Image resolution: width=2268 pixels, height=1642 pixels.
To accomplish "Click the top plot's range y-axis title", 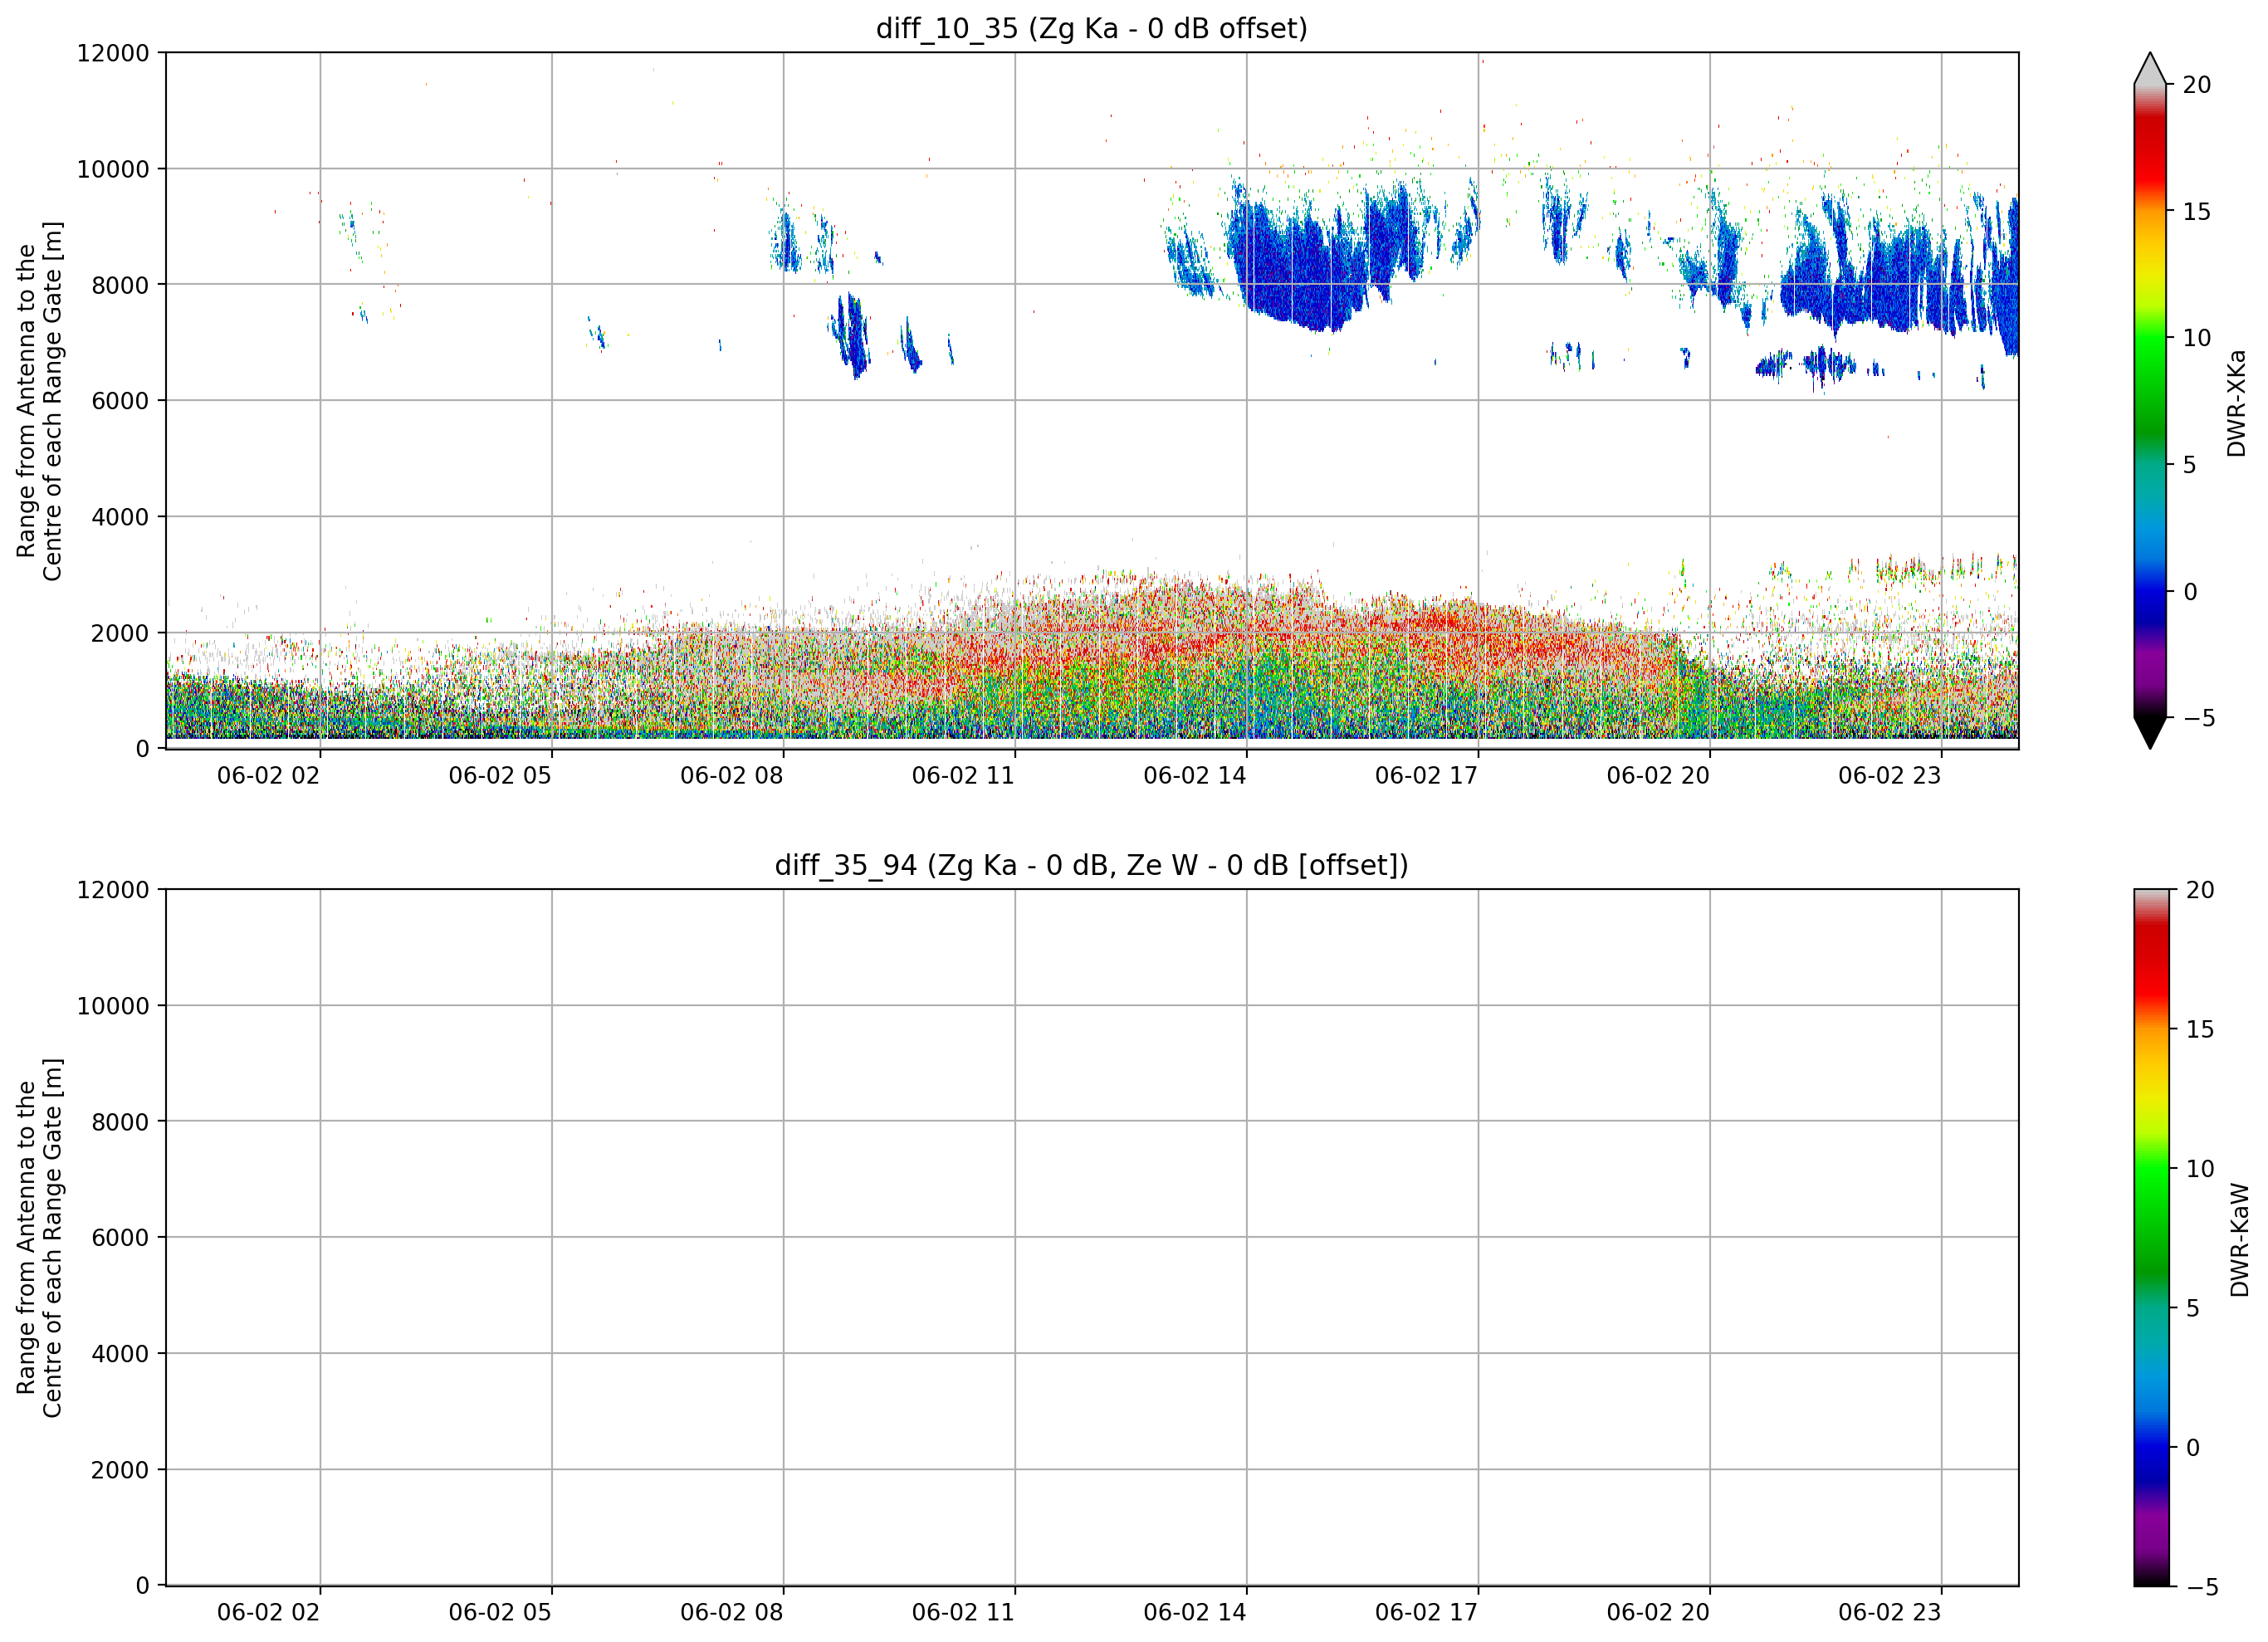I will coord(40,401).
